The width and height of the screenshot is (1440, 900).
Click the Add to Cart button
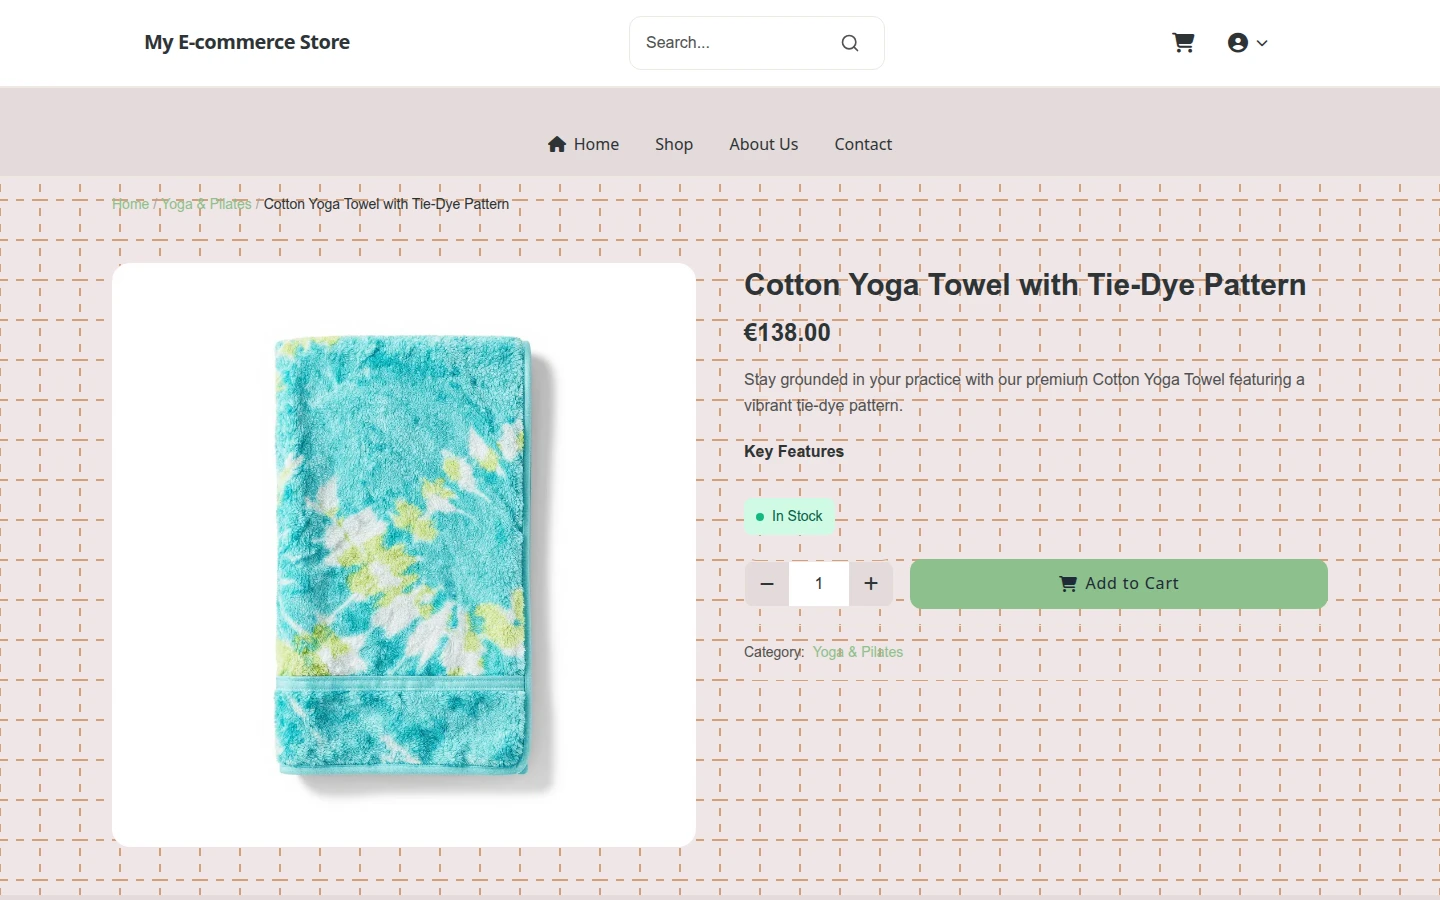pos(1119,584)
